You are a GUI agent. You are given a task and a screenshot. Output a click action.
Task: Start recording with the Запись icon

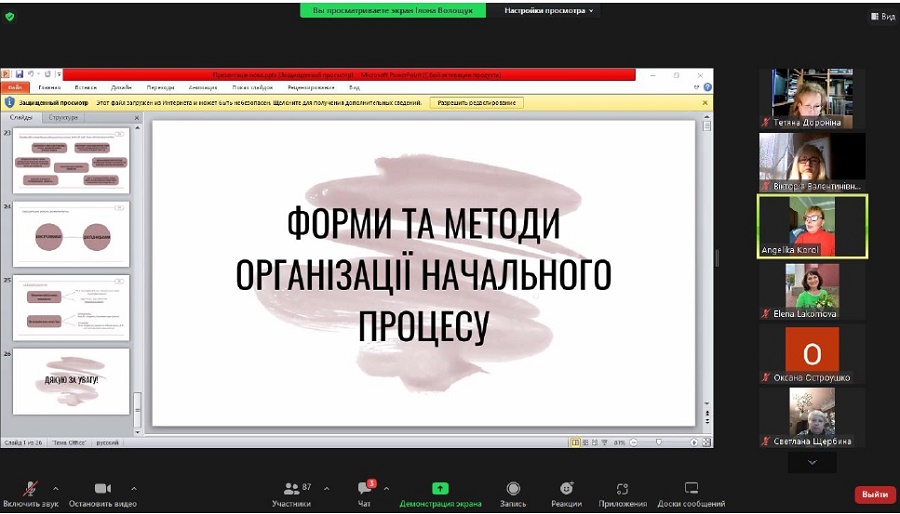point(513,488)
